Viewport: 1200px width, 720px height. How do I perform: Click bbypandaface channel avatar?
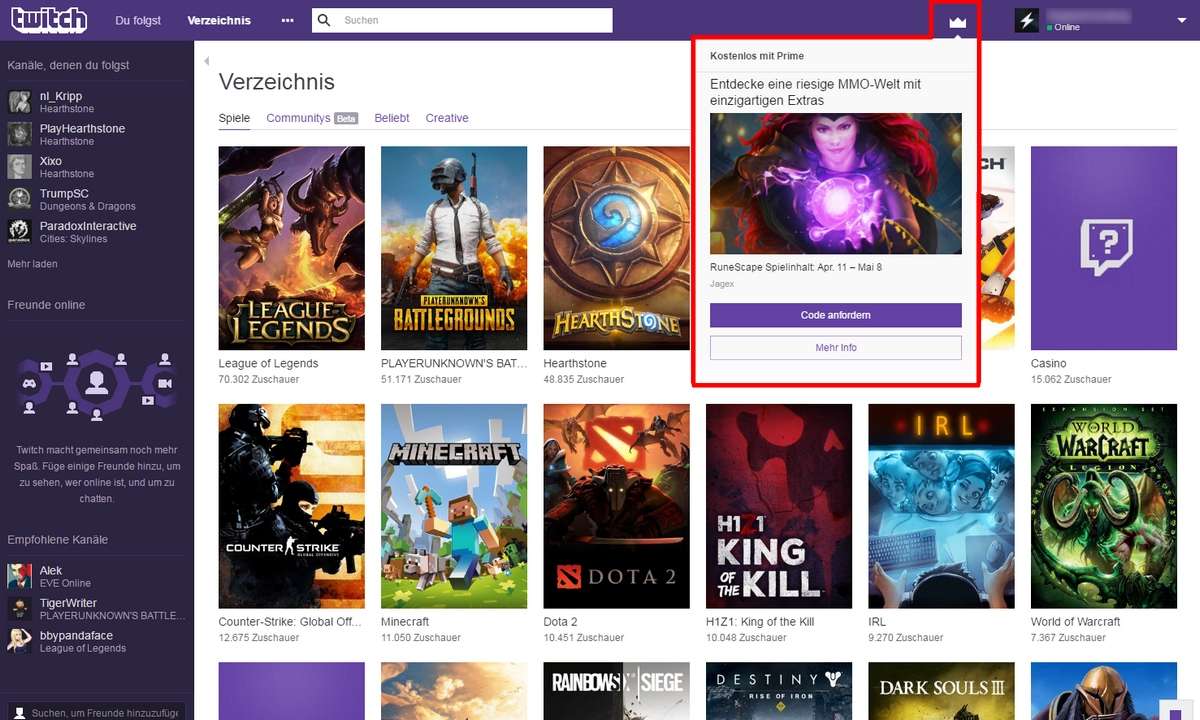[20, 641]
